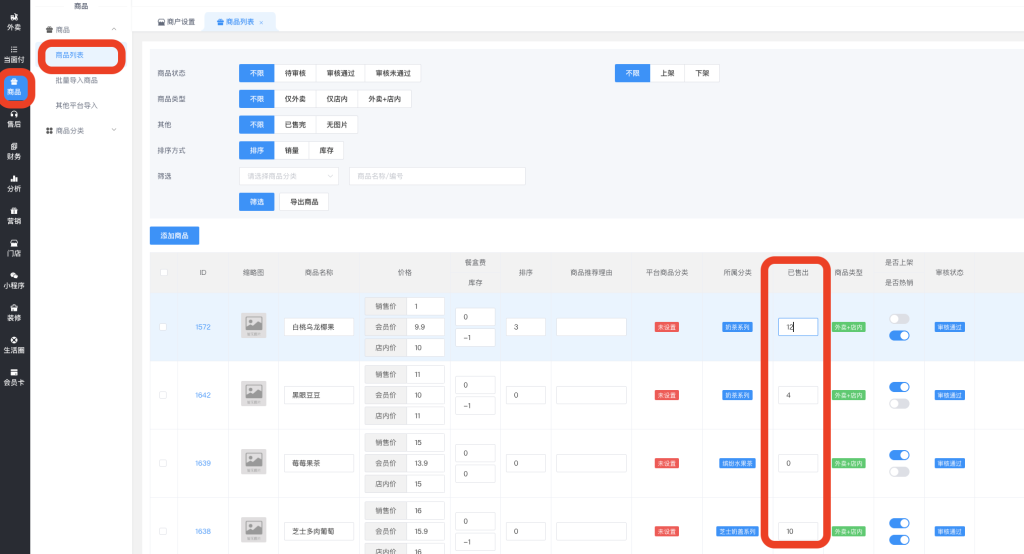Click the 导出商品 button
The image size is (1024, 554).
point(304,202)
